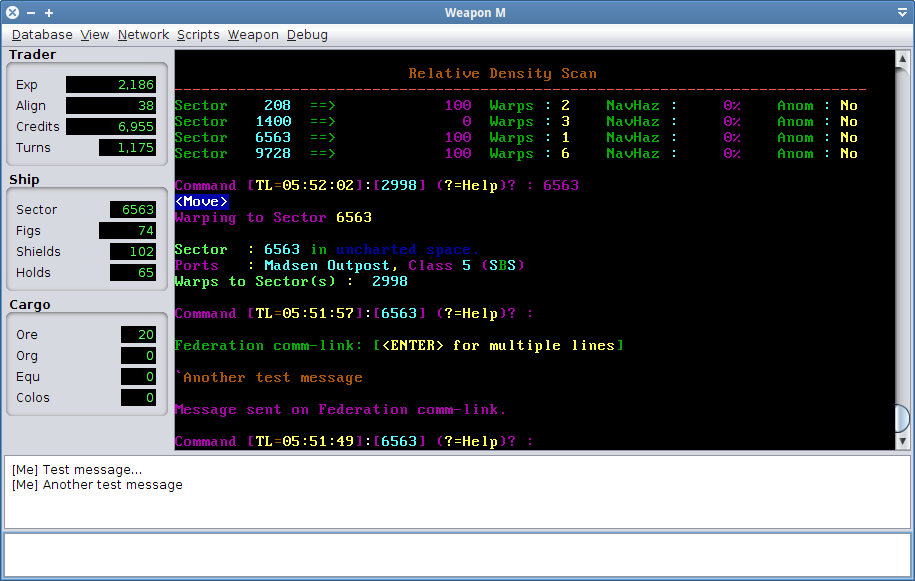Maximize window using the title bar plus icon
The image size is (915, 581).
coord(49,12)
